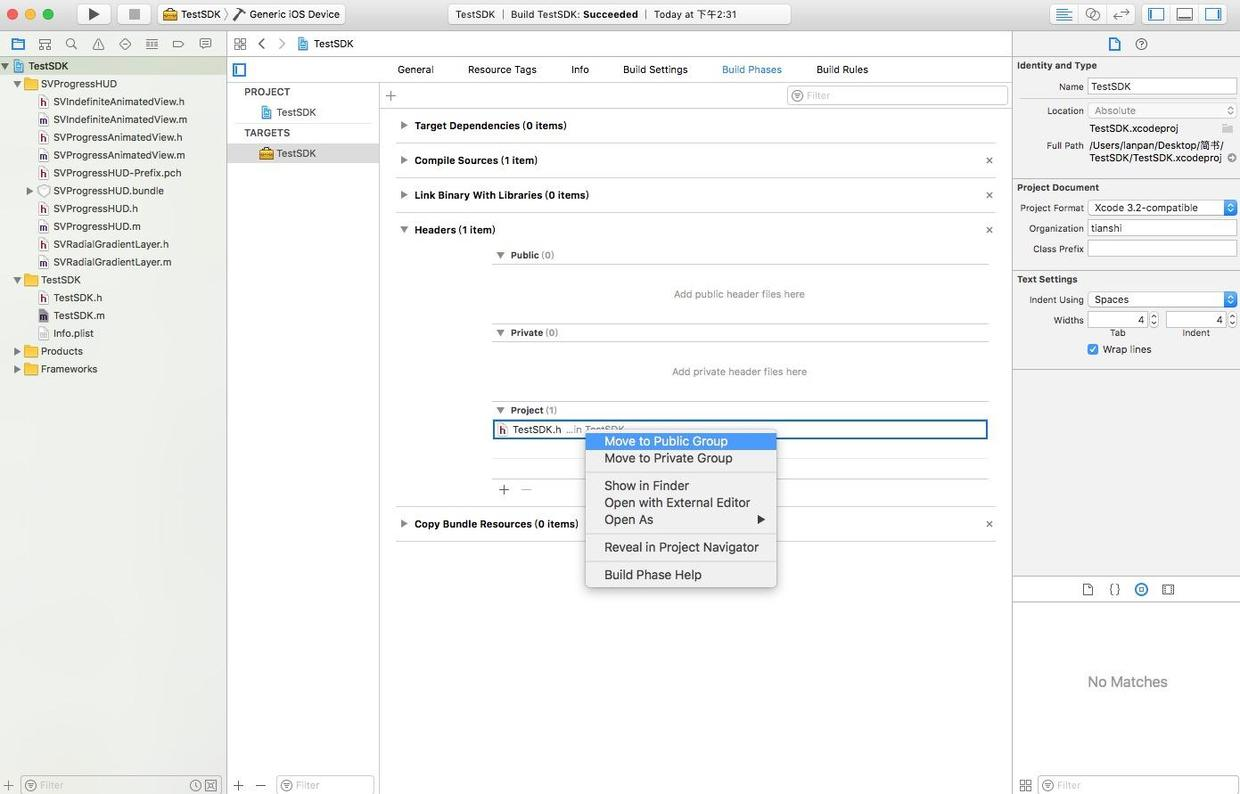Viewport: 1240px width, 794px height.
Task: Select the TestSDK target row
Action: tap(303, 154)
